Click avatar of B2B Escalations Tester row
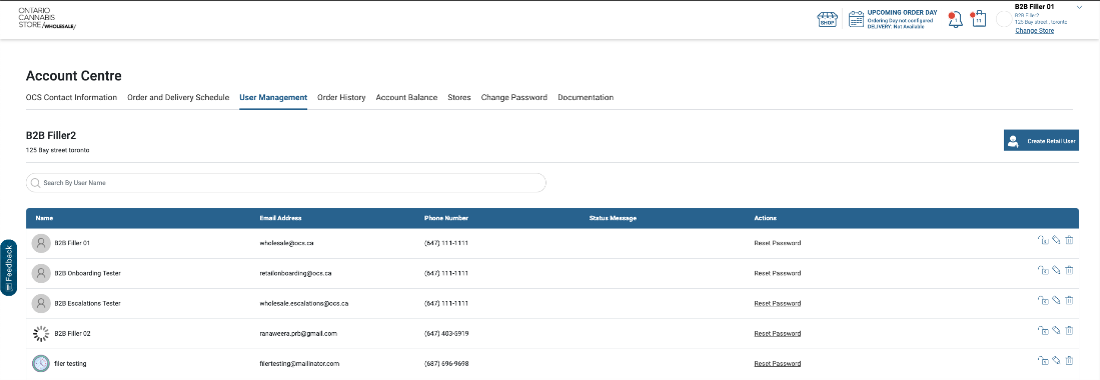This screenshot has height=380, width=1100. (41, 304)
